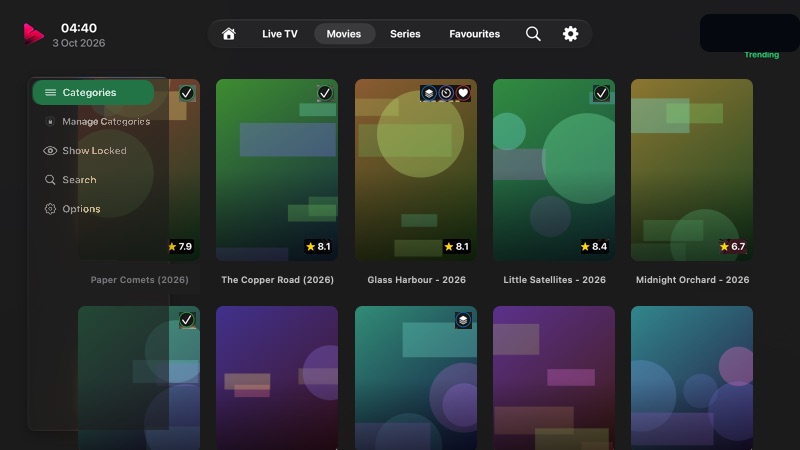This screenshot has width=800, height=450.
Task: Click the pink play-logo app icon
Action: 33,34
